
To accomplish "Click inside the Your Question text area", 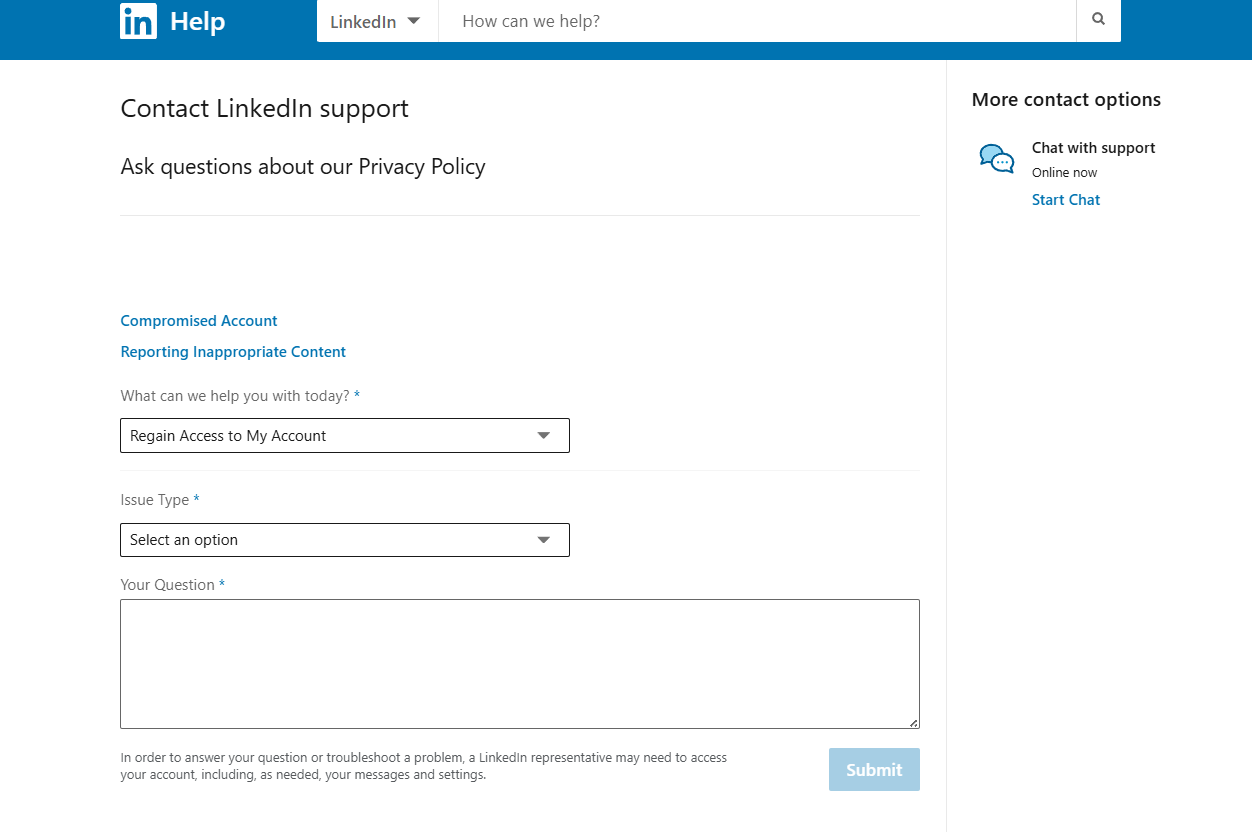I will (x=519, y=663).
